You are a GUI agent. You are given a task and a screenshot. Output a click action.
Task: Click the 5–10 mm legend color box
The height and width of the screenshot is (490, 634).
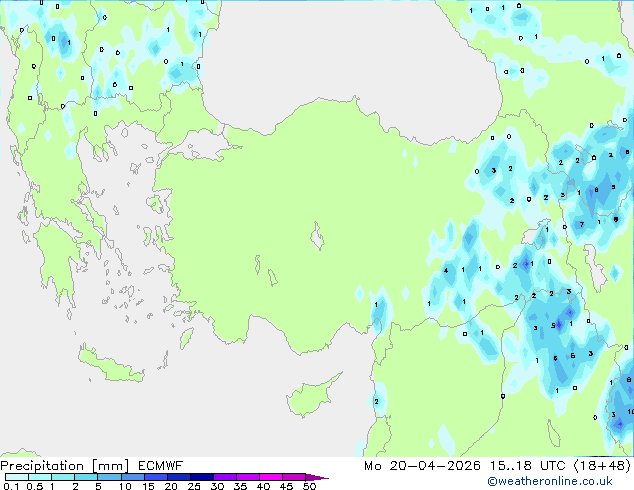point(109,477)
